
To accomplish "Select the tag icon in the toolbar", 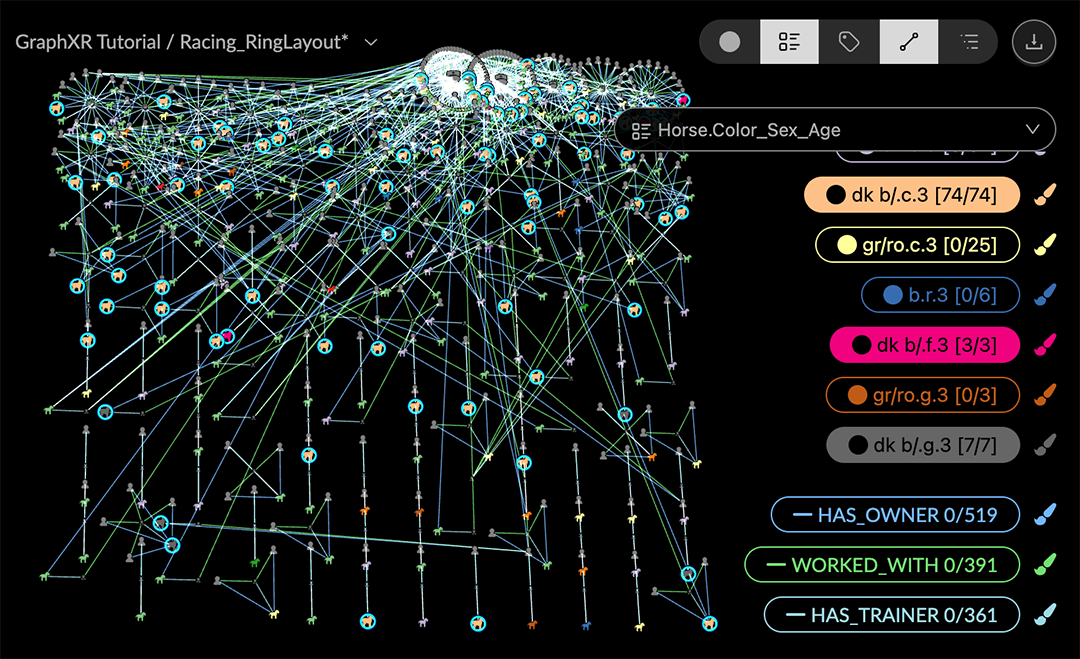I will [849, 42].
